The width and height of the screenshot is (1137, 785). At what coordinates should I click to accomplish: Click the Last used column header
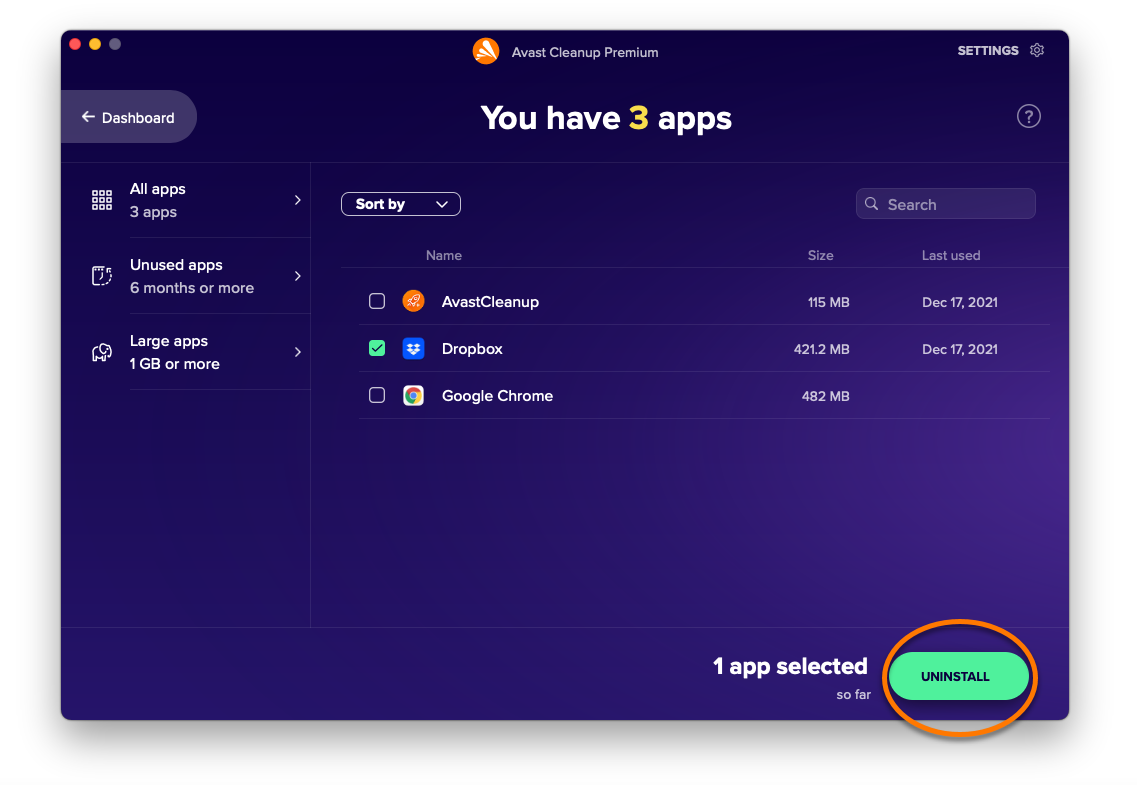(x=951, y=255)
